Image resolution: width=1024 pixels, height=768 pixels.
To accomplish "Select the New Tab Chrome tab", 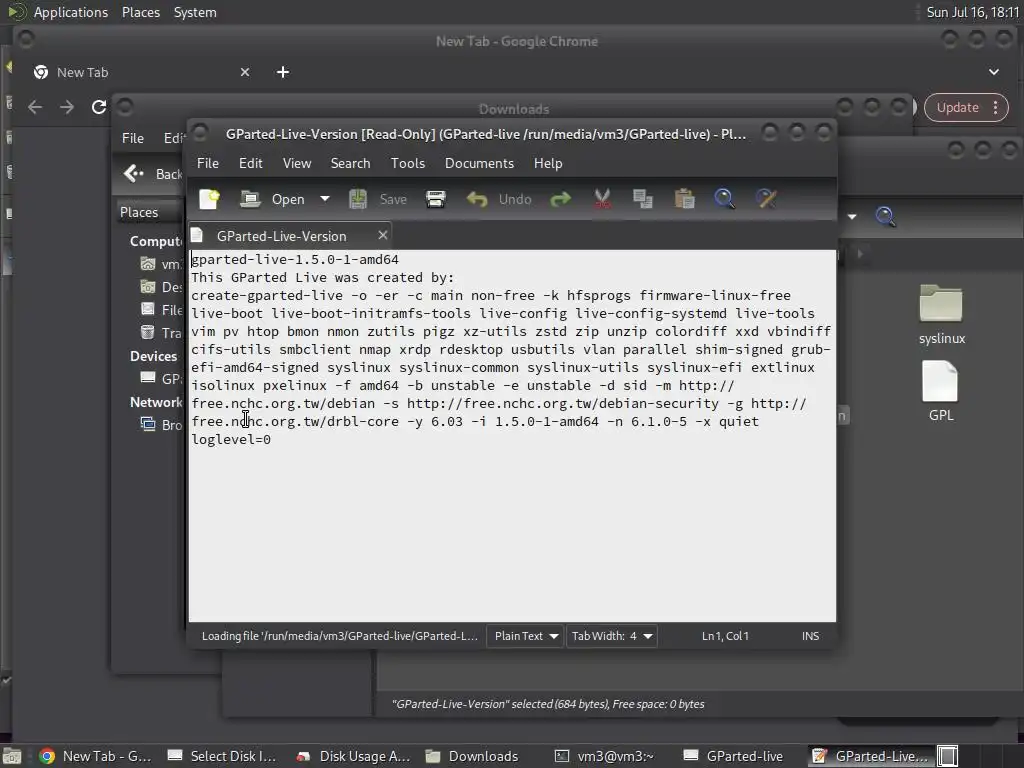I will point(141,72).
